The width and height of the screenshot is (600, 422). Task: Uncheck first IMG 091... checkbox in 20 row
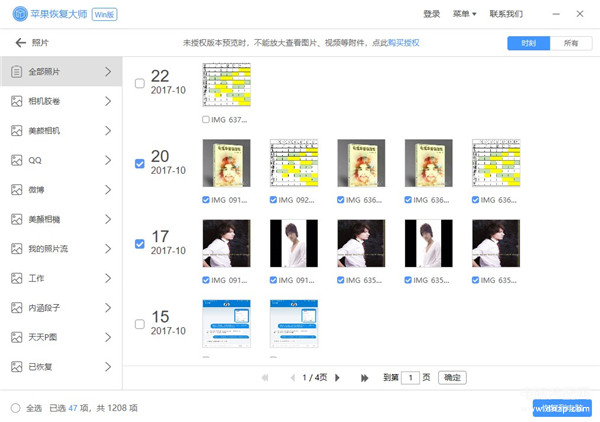(x=205, y=200)
